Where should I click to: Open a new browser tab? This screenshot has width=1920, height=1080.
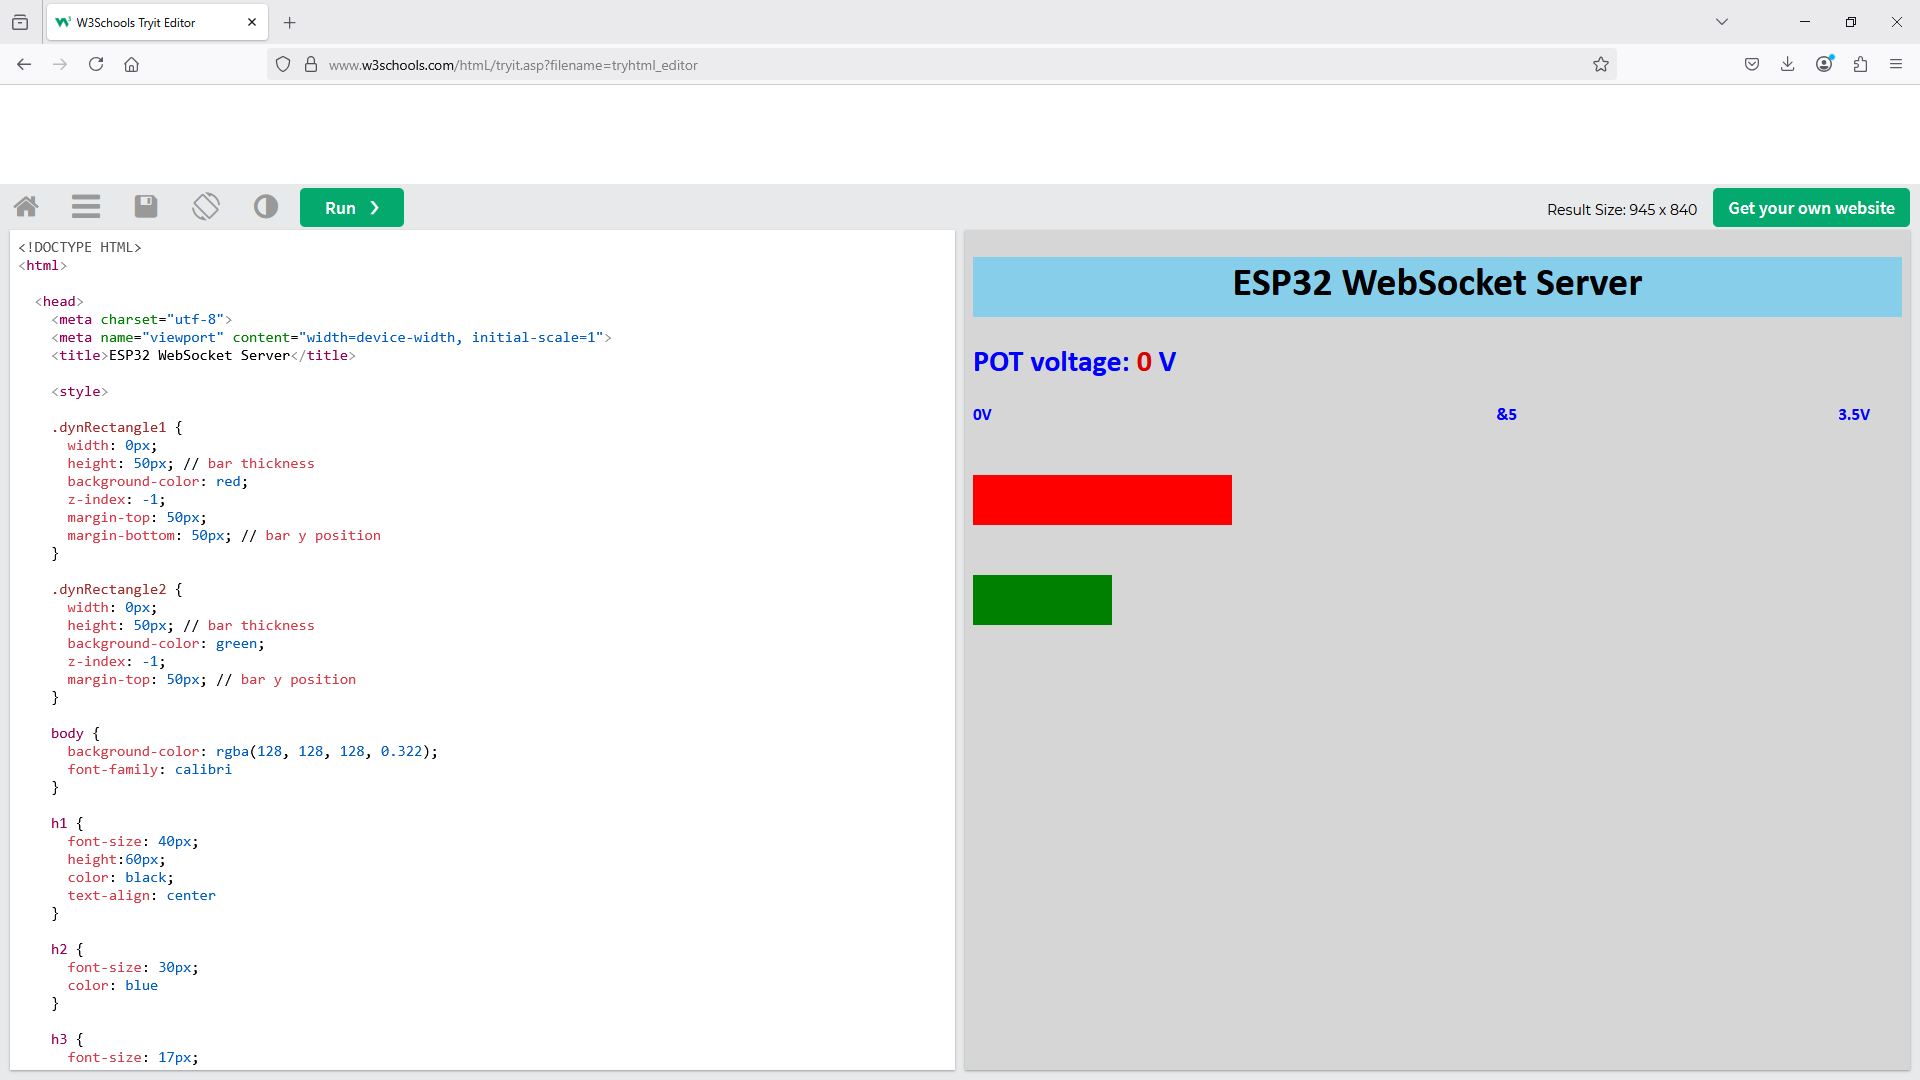pos(290,22)
